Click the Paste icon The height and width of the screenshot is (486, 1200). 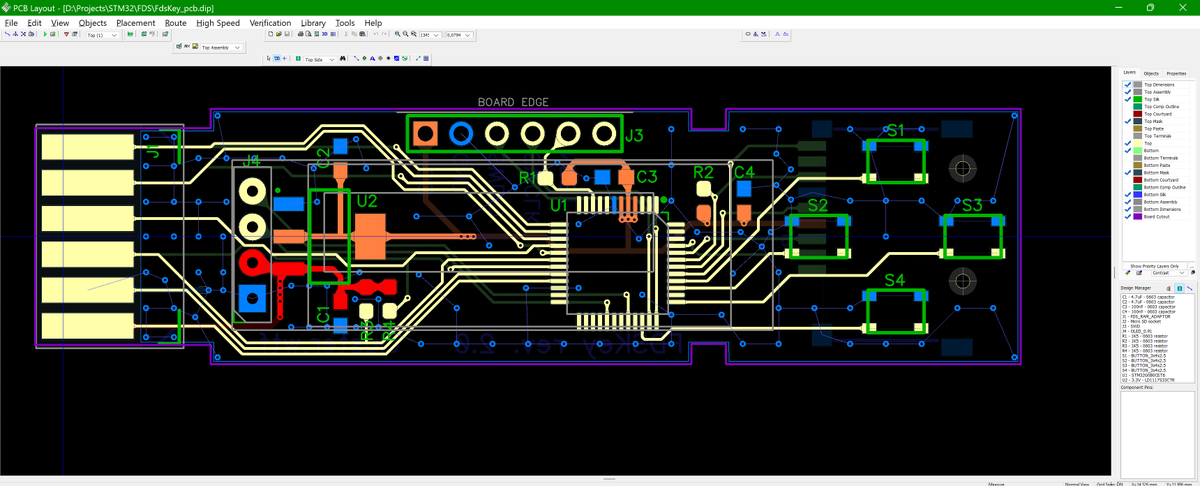362,34
